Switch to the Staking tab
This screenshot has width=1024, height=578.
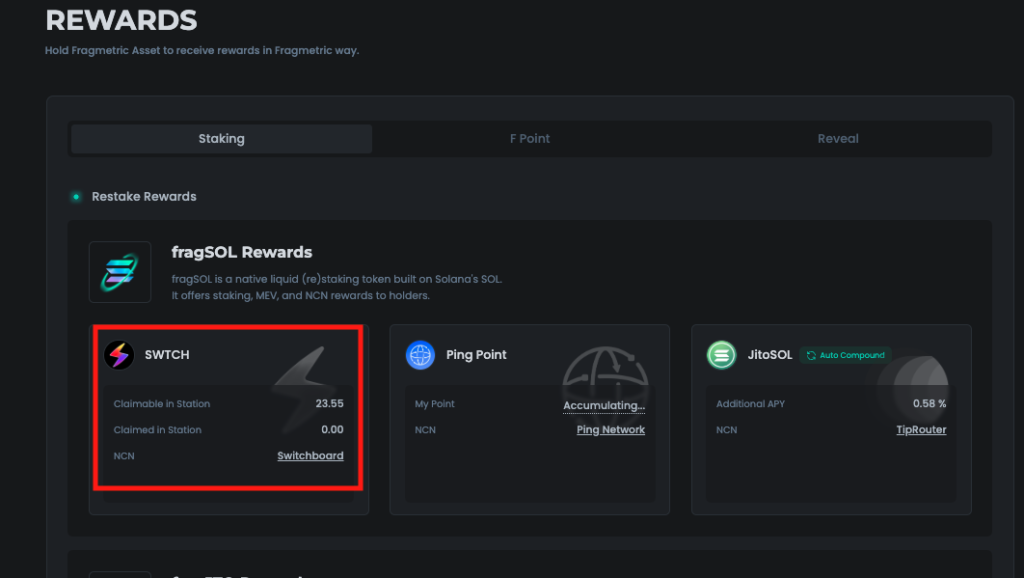221,138
